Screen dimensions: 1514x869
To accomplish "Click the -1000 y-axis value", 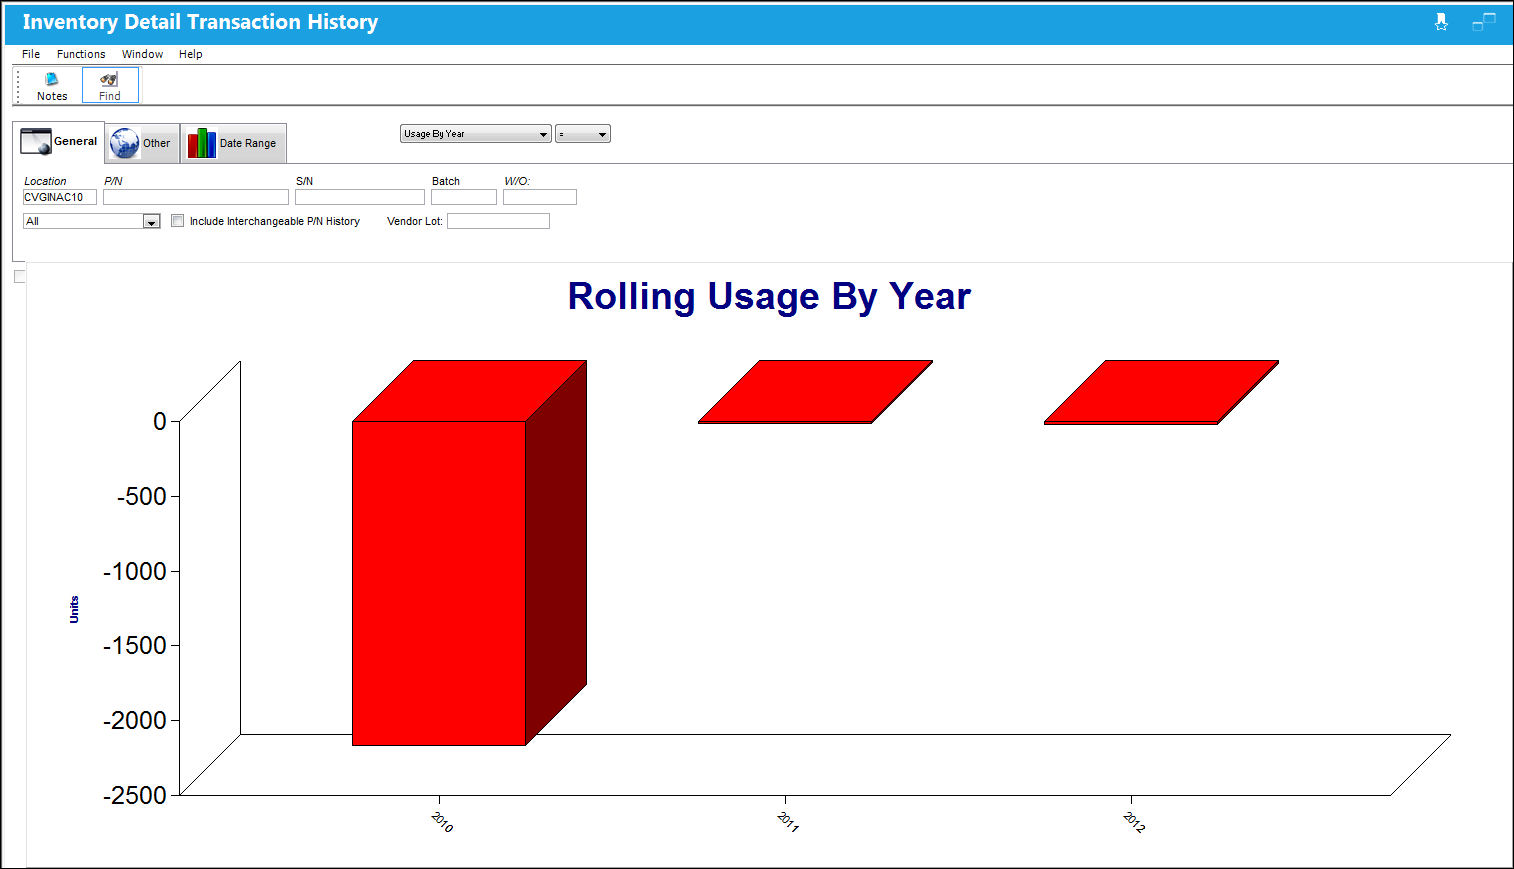I will click(135, 571).
